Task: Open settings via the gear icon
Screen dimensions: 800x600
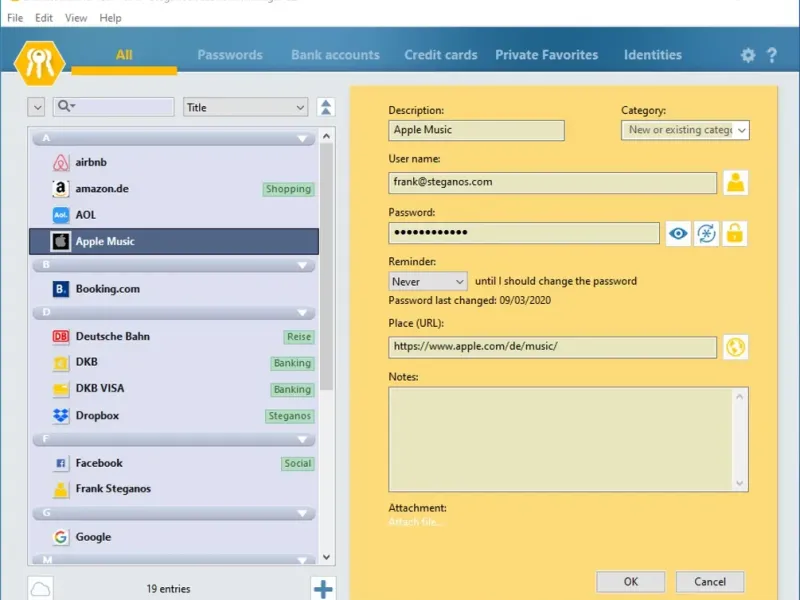Action: coord(747,55)
